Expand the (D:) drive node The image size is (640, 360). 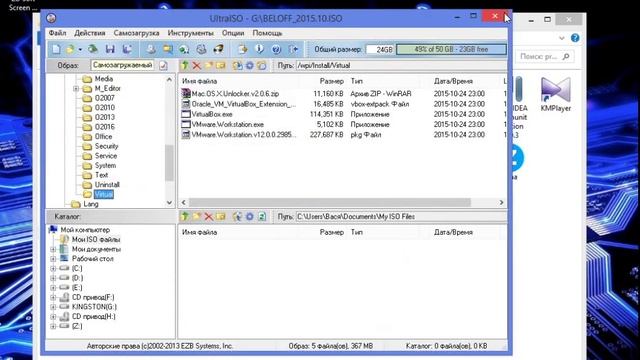click(53, 278)
